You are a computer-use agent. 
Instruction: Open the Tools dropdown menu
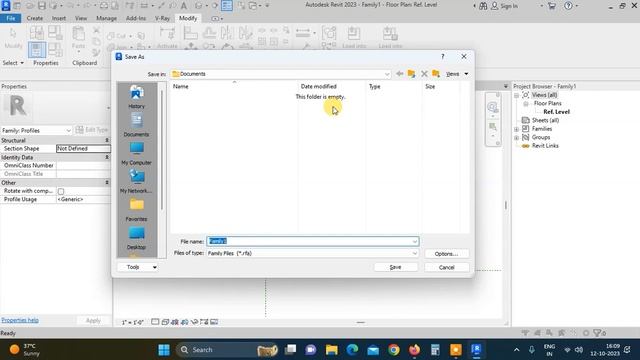click(x=138, y=267)
